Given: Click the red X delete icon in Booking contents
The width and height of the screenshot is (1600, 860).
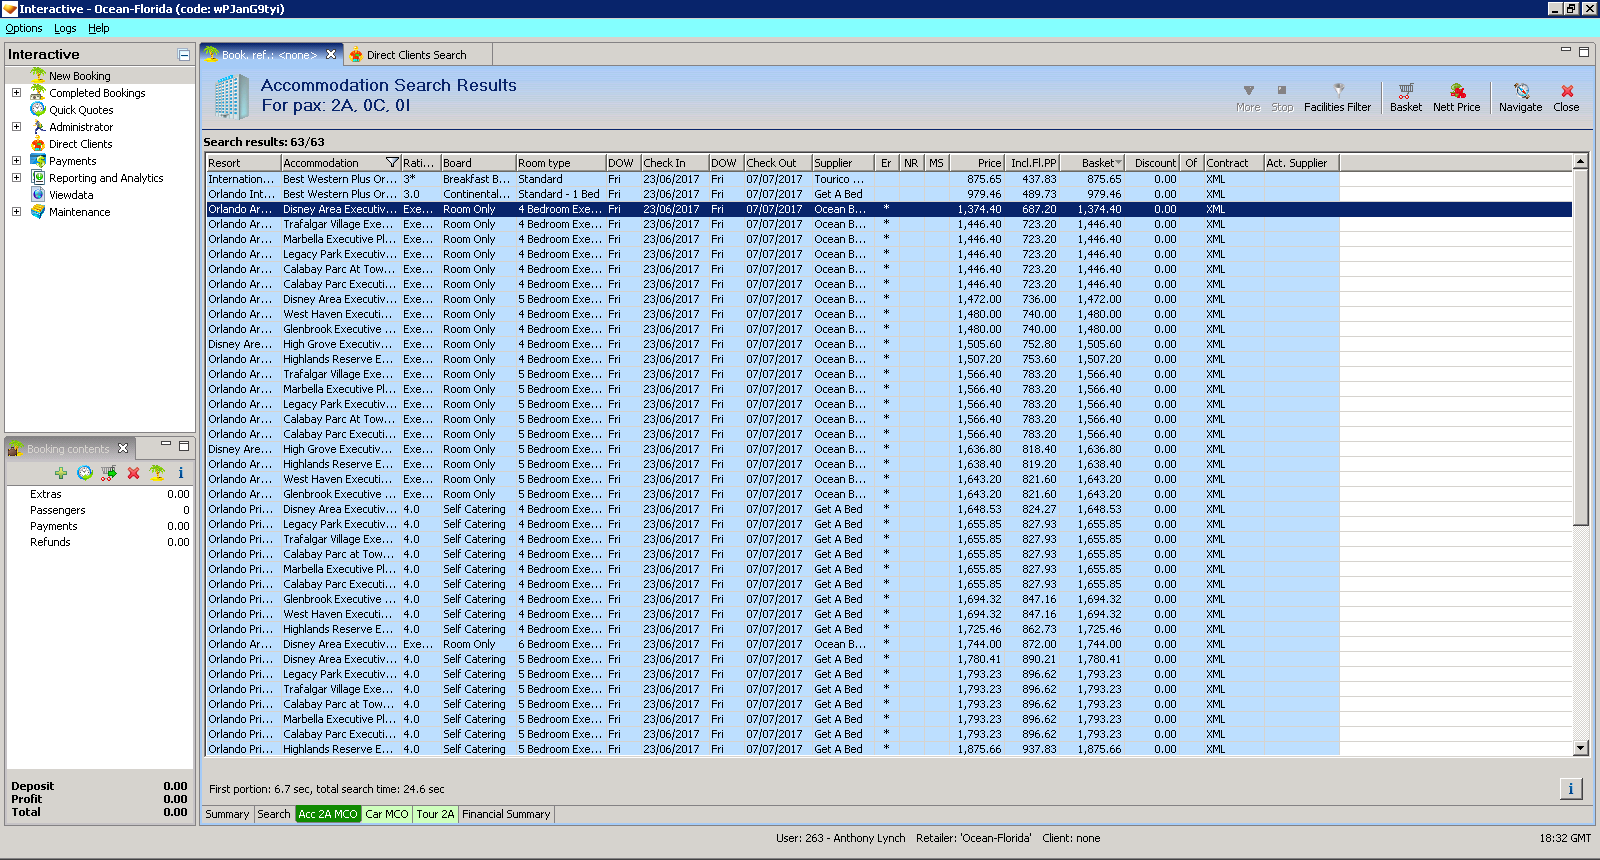Looking at the screenshot, I should (x=133, y=473).
